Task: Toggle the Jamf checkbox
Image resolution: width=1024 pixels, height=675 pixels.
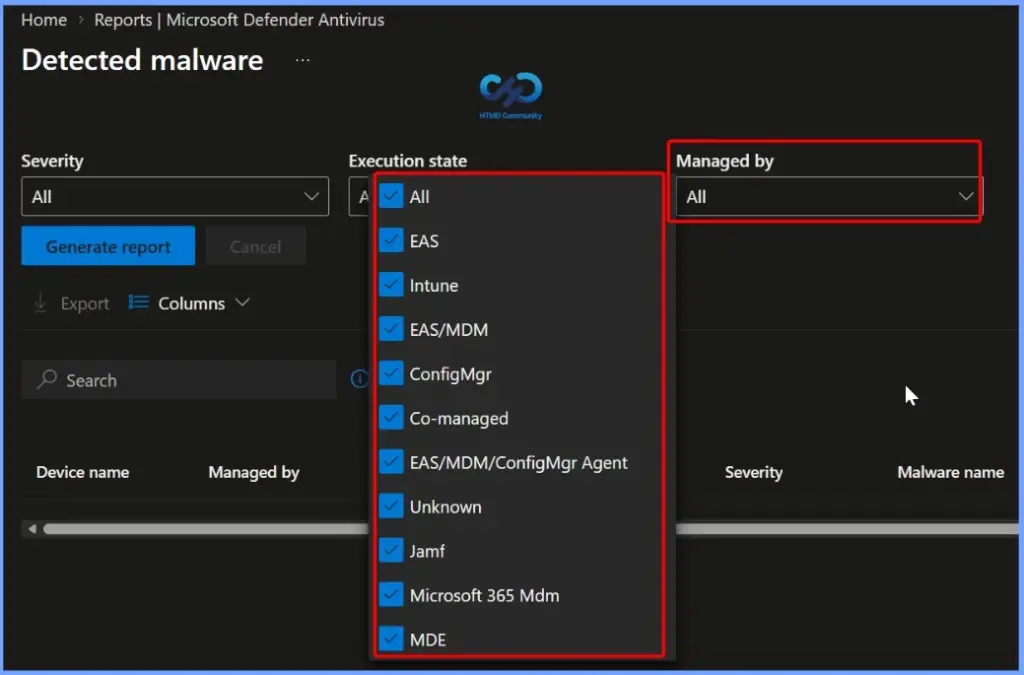Action: [391, 551]
